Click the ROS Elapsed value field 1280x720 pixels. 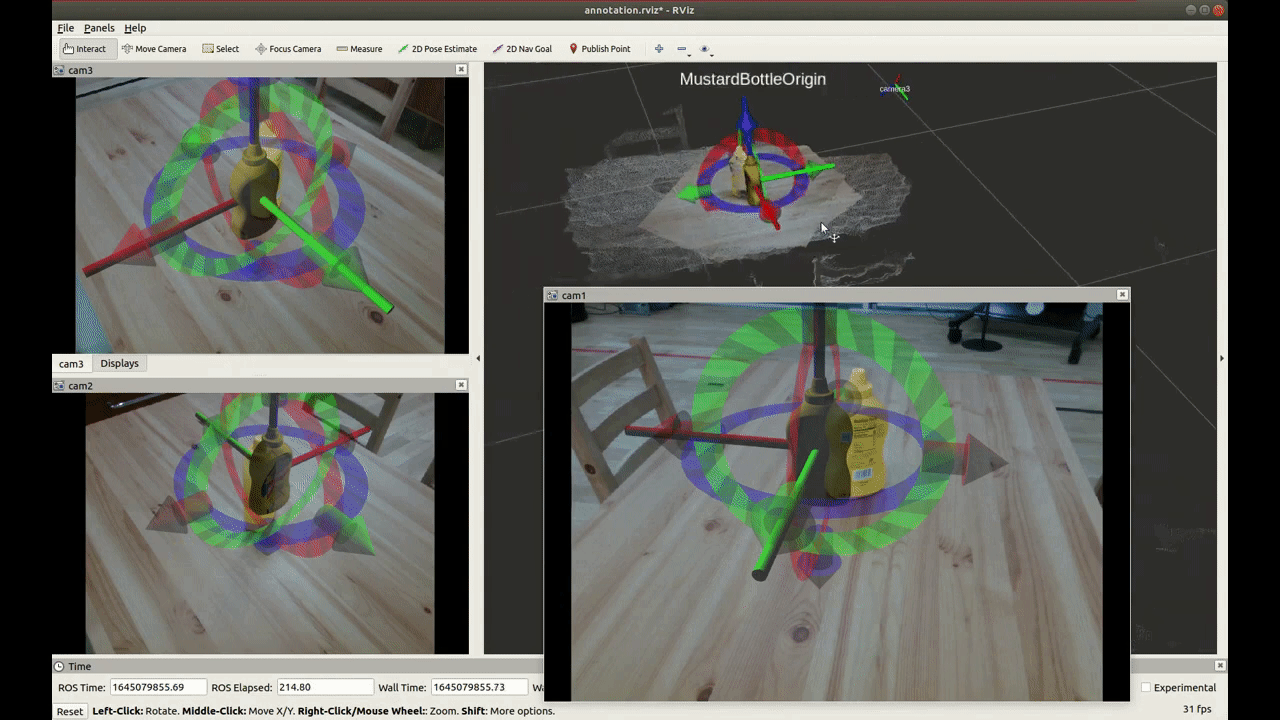coord(325,687)
